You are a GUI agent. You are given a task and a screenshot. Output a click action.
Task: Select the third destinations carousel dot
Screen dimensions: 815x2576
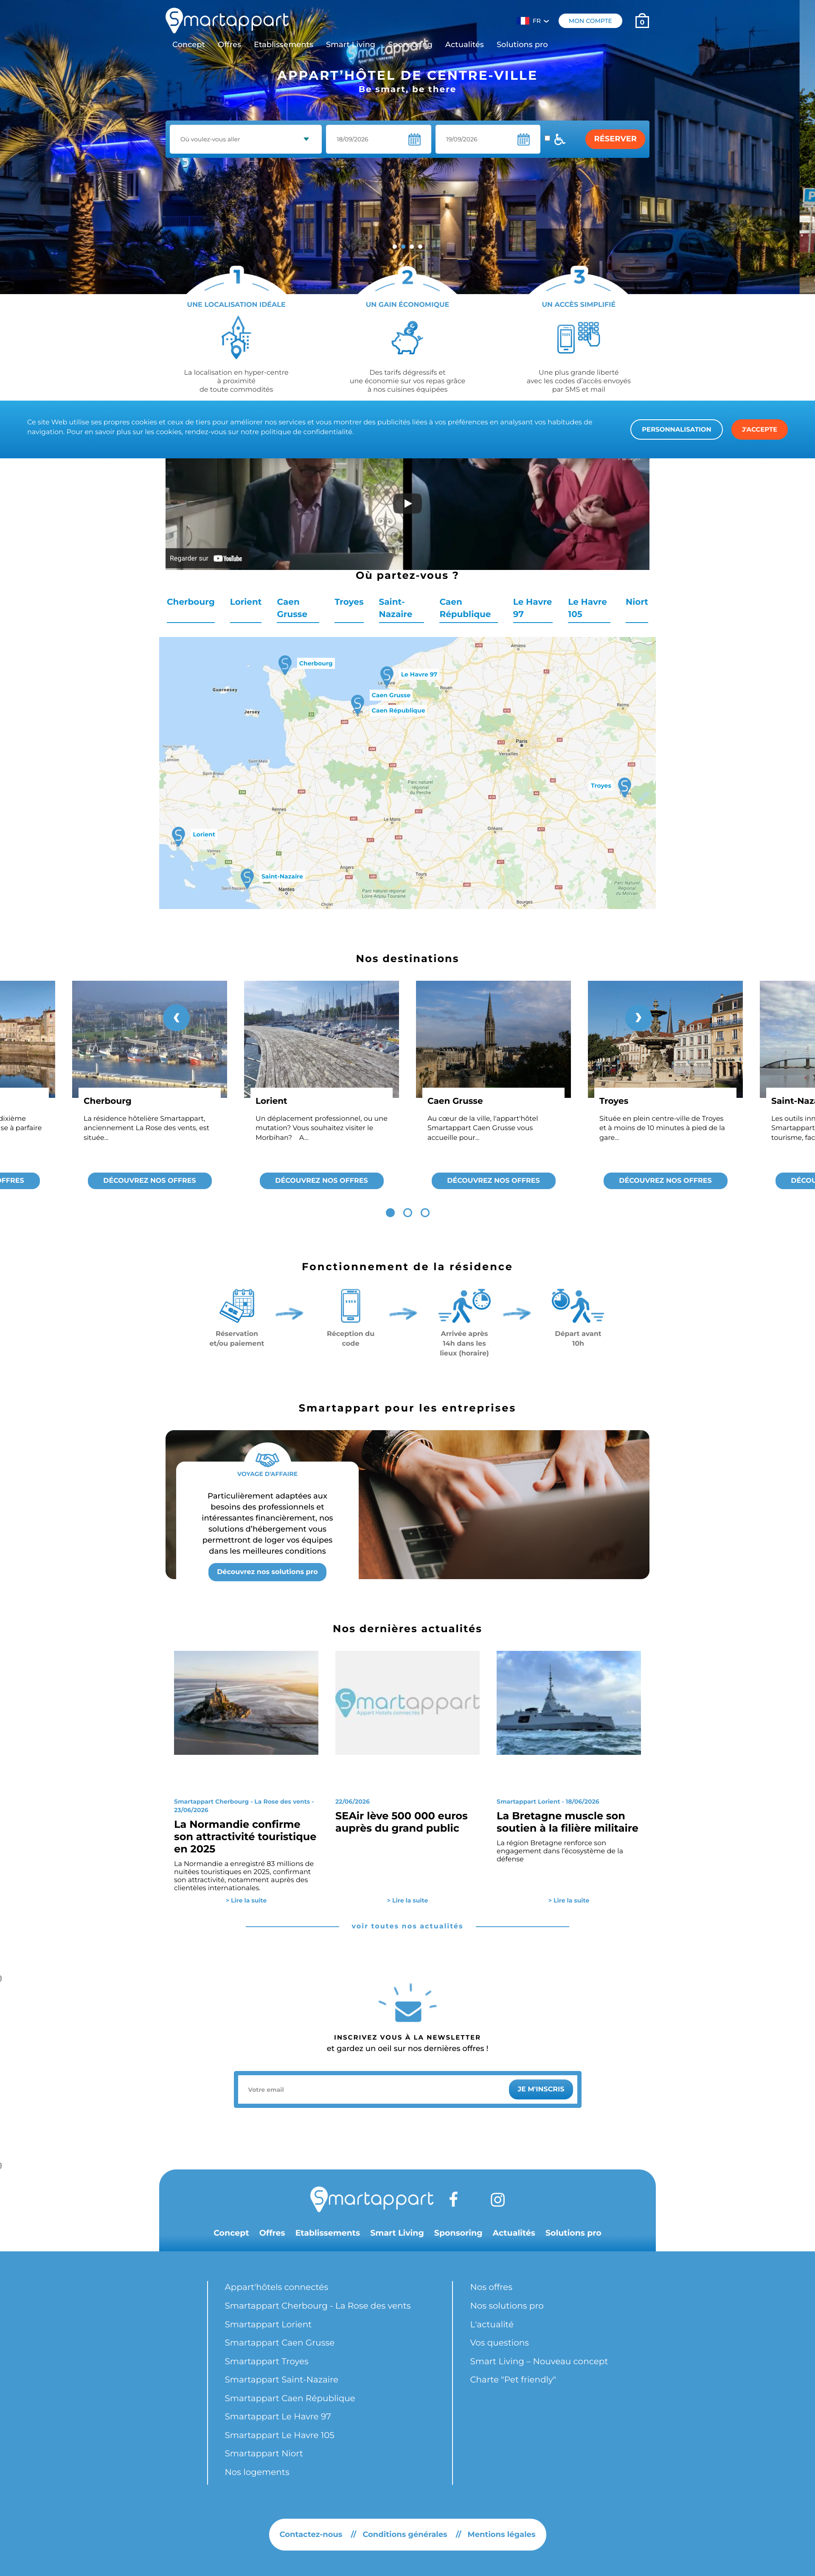coord(425,1212)
